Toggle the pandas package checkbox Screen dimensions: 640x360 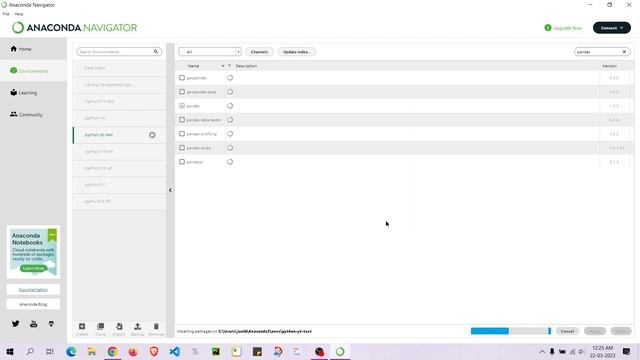(182, 106)
